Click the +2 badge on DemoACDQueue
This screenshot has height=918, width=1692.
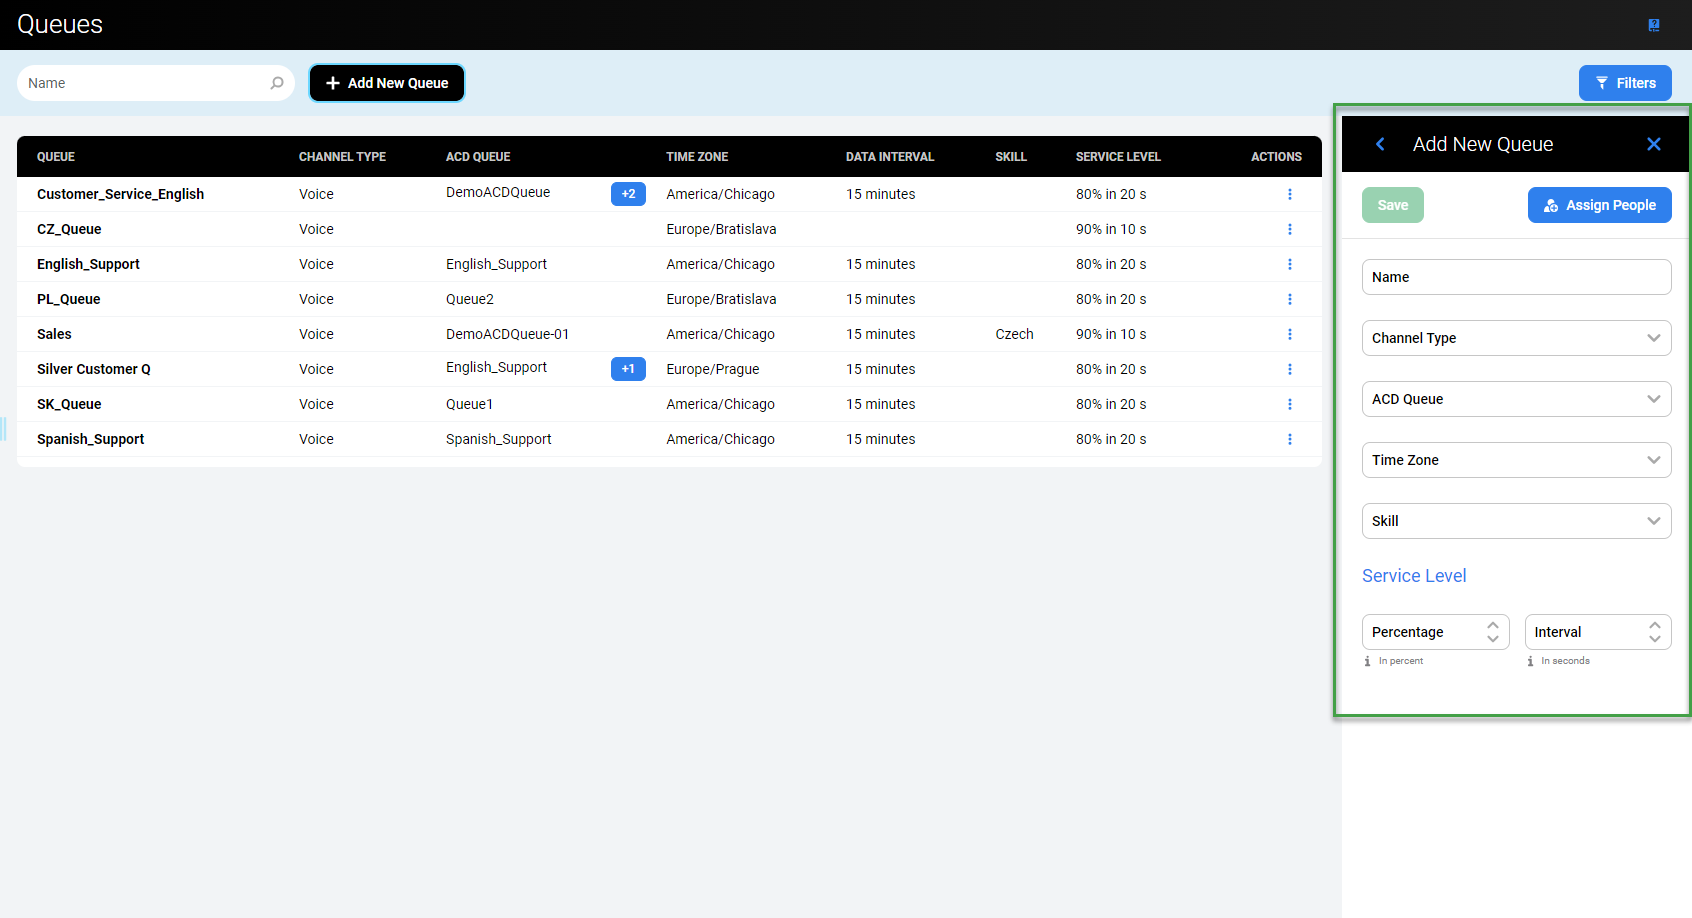(x=628, y=194)
